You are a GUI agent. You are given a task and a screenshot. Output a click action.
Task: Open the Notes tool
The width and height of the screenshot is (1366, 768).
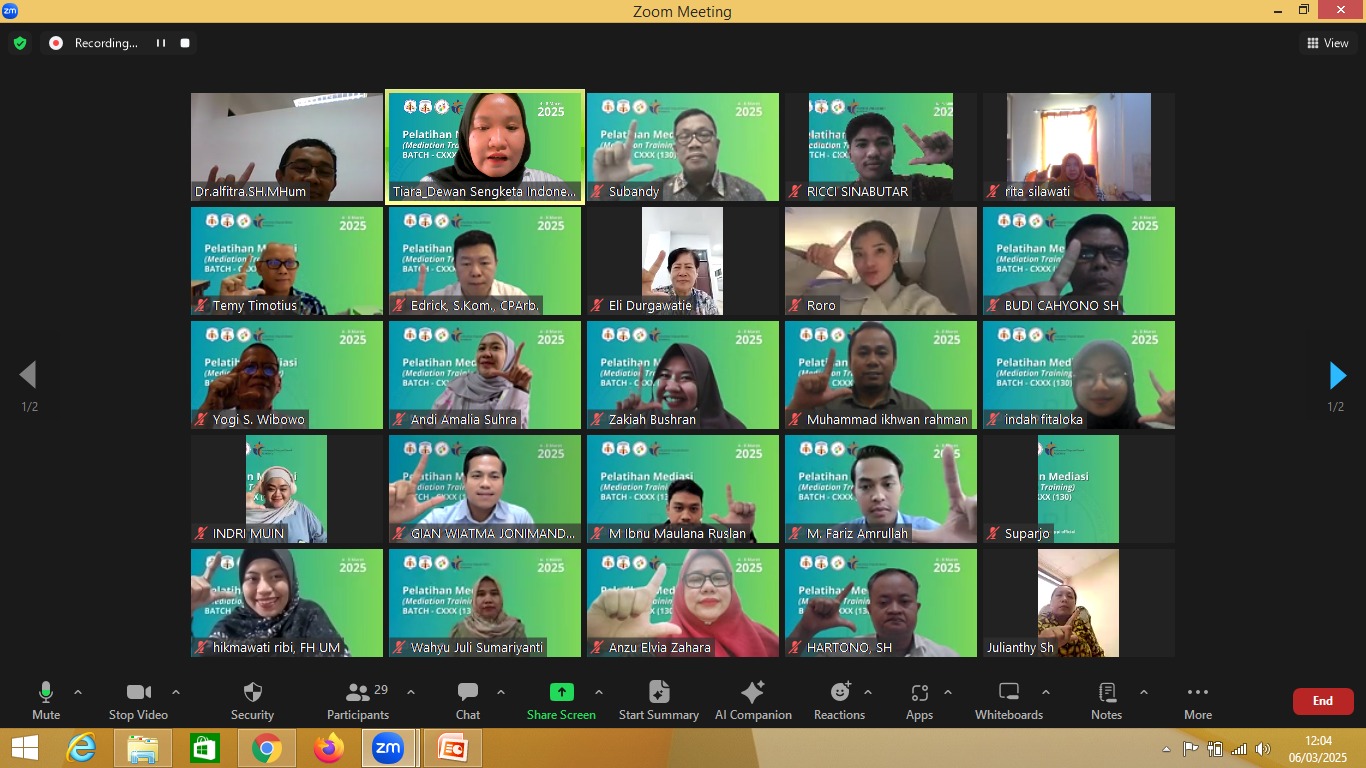pos(1106,700)
